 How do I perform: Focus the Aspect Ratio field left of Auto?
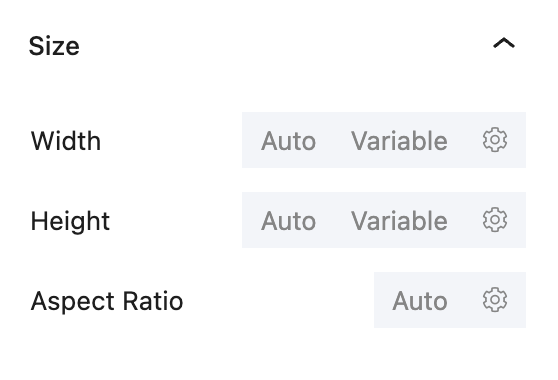[x=383, y=300]
